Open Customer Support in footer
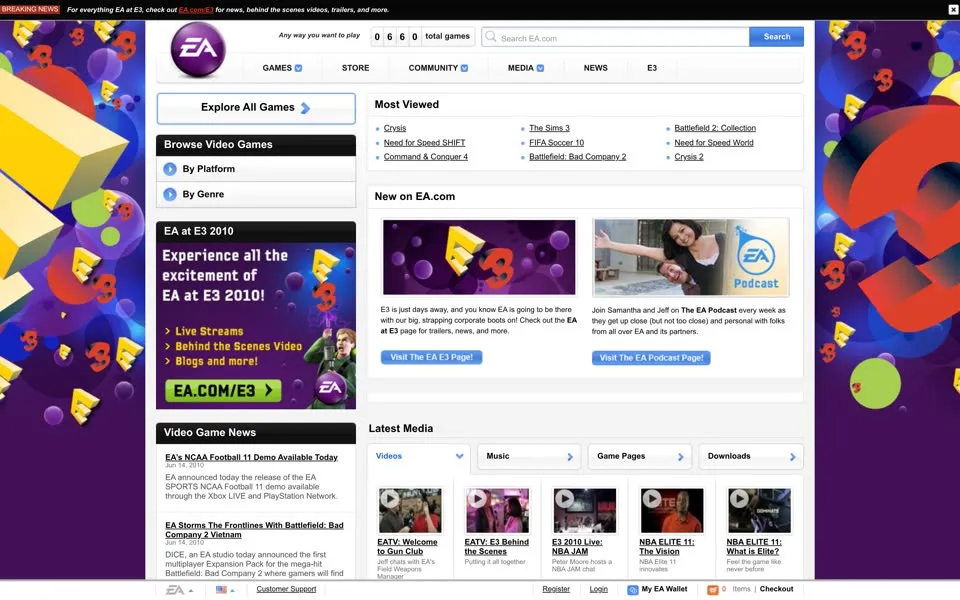Image resolution: width=960 pixels, height=600 pixels. (286, 589)
